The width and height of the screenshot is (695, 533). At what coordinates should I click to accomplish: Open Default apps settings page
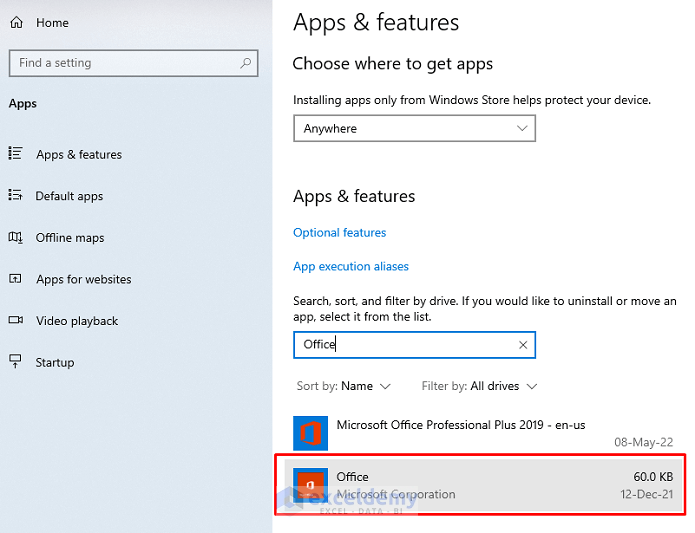pyautogui.click(x=69, y=196)
